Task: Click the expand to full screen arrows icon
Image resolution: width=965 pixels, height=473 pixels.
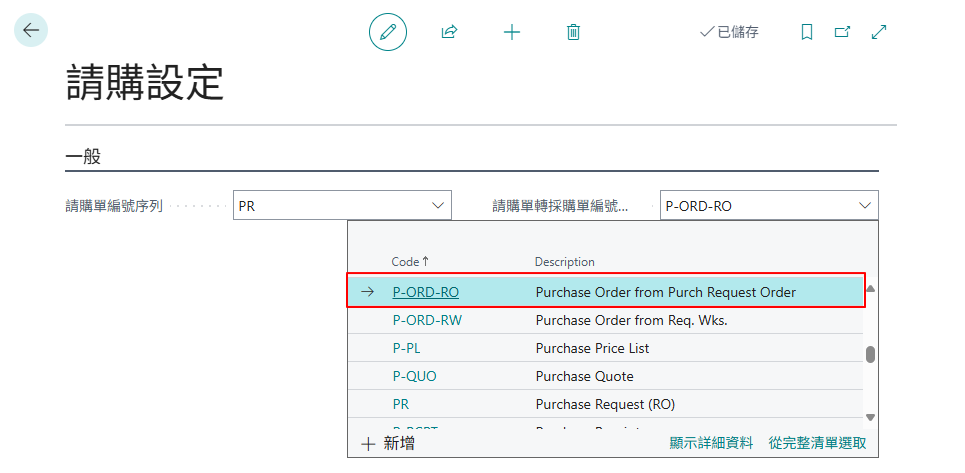Action: pos(879,32)
